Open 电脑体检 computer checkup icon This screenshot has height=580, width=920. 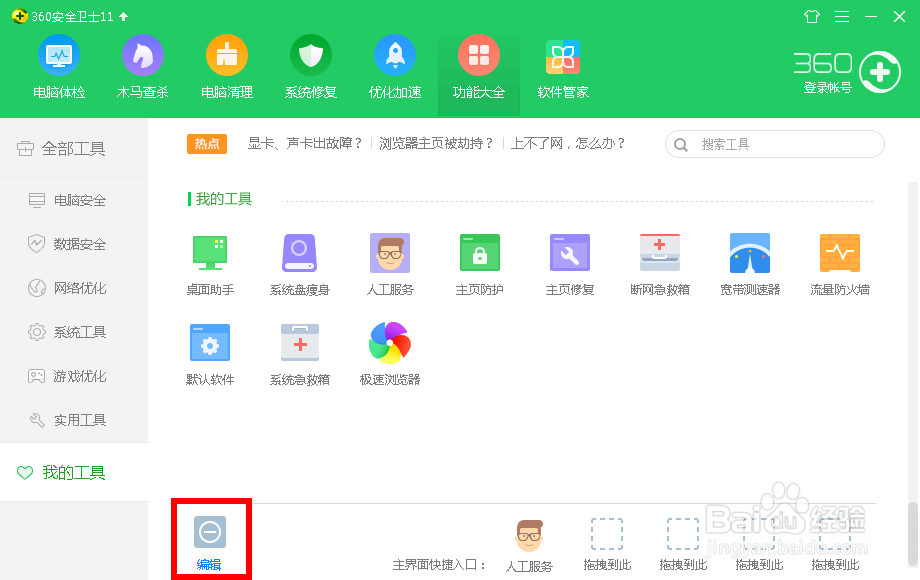59,56
